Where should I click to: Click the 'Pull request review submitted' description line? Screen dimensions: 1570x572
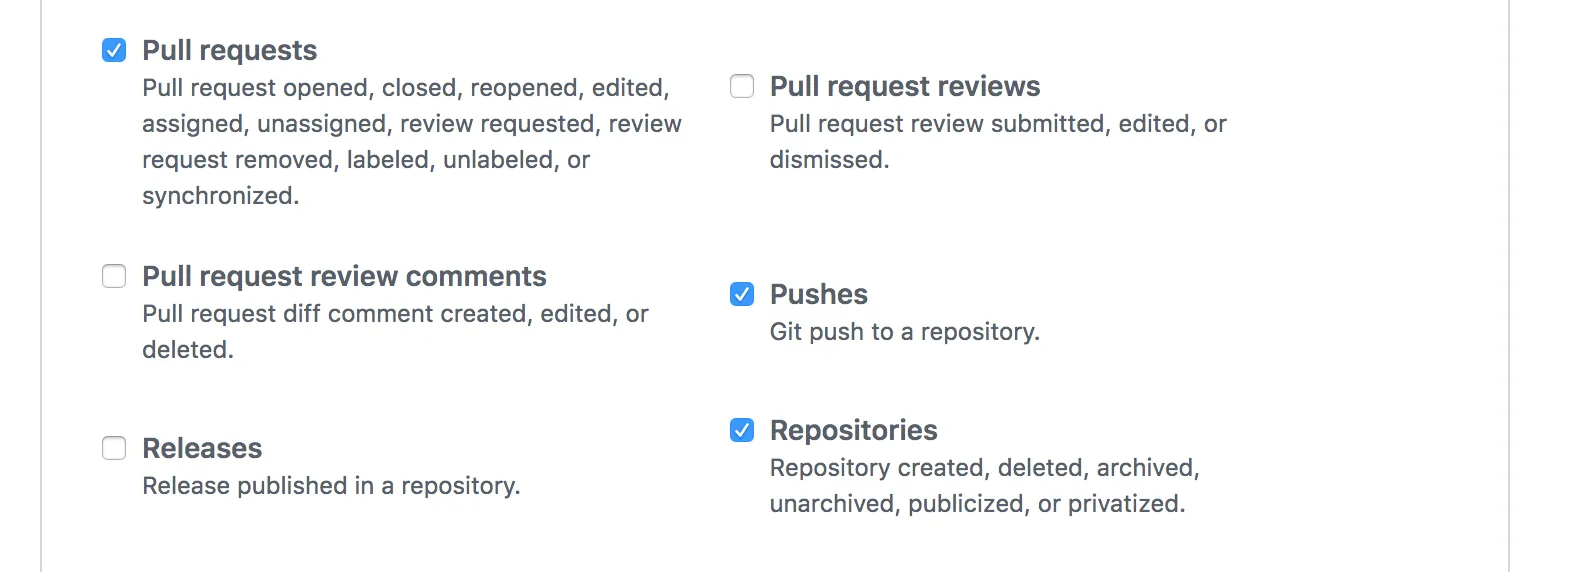[997, 124]
